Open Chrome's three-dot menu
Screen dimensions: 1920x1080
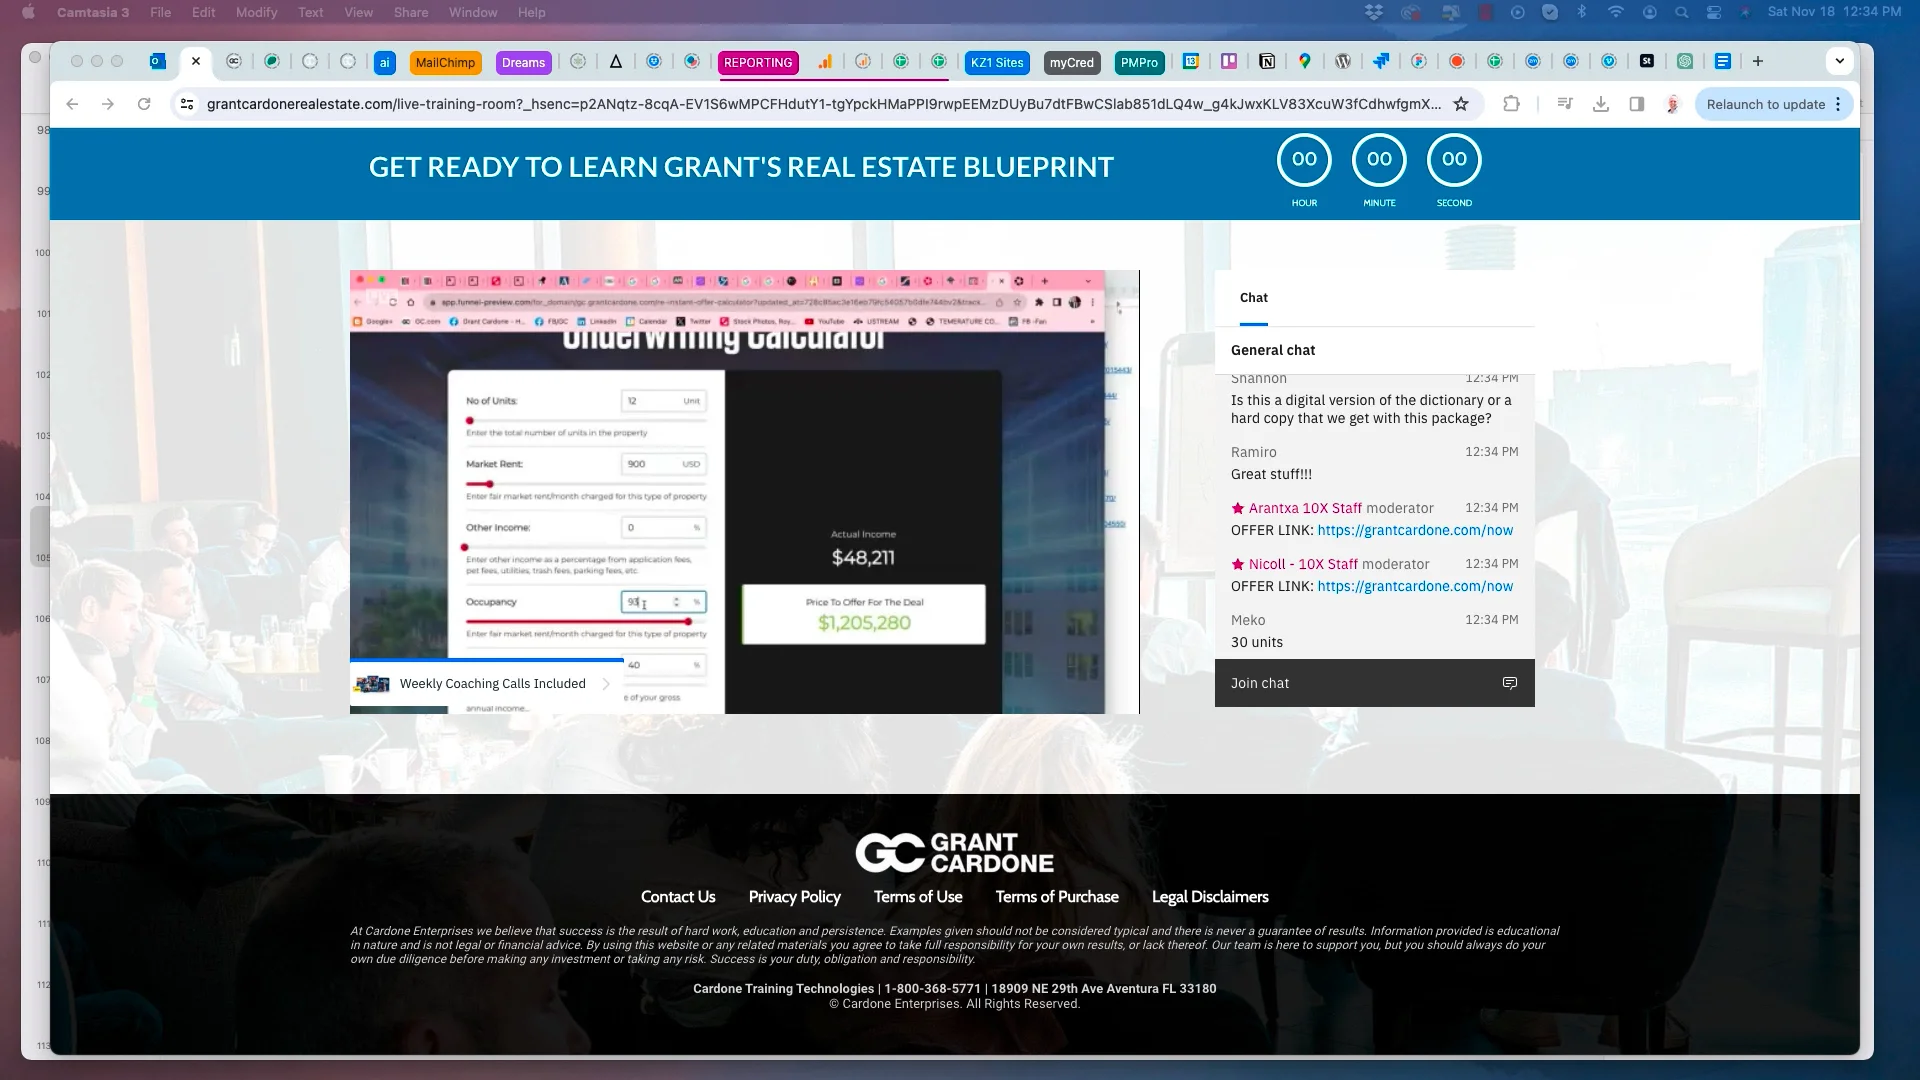(x=1837, y=104)
